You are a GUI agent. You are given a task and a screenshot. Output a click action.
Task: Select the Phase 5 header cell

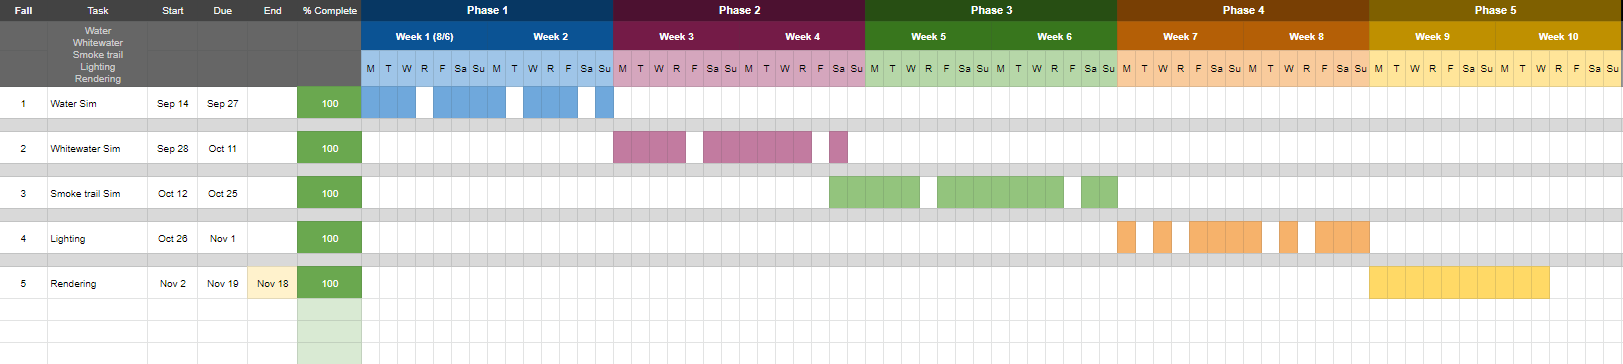1495,10
